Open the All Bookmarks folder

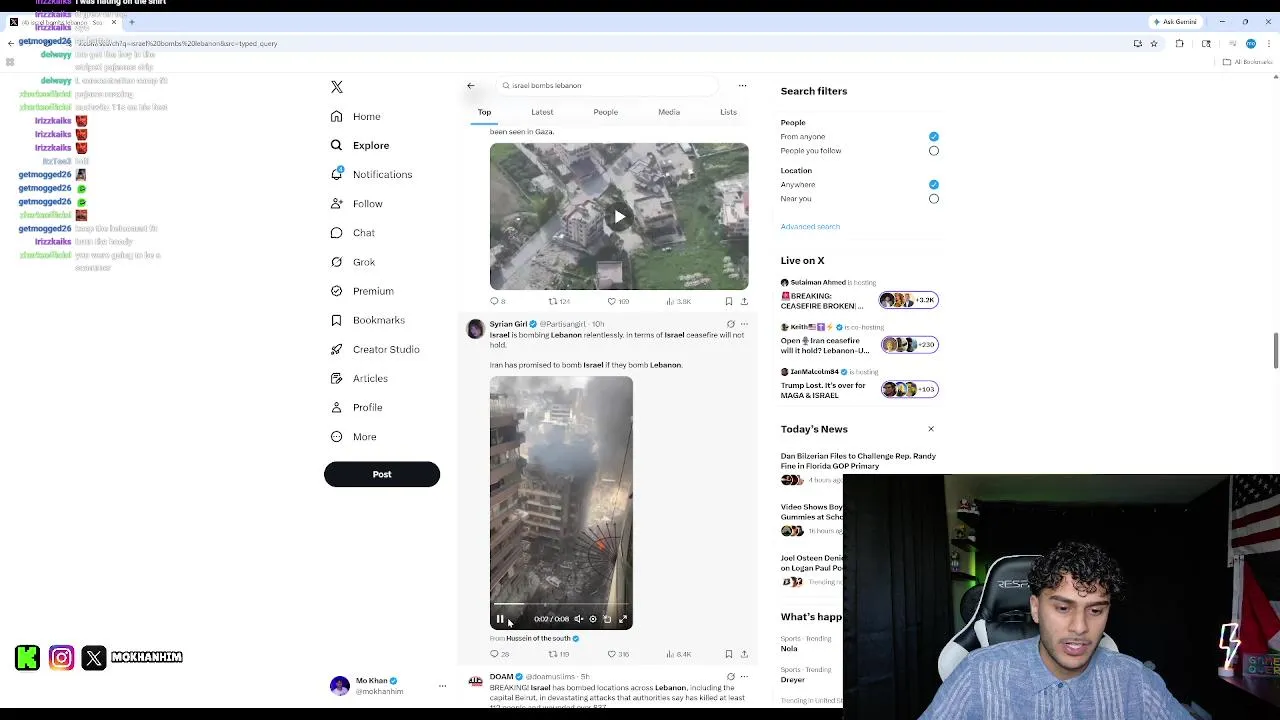click(1248, 62)
